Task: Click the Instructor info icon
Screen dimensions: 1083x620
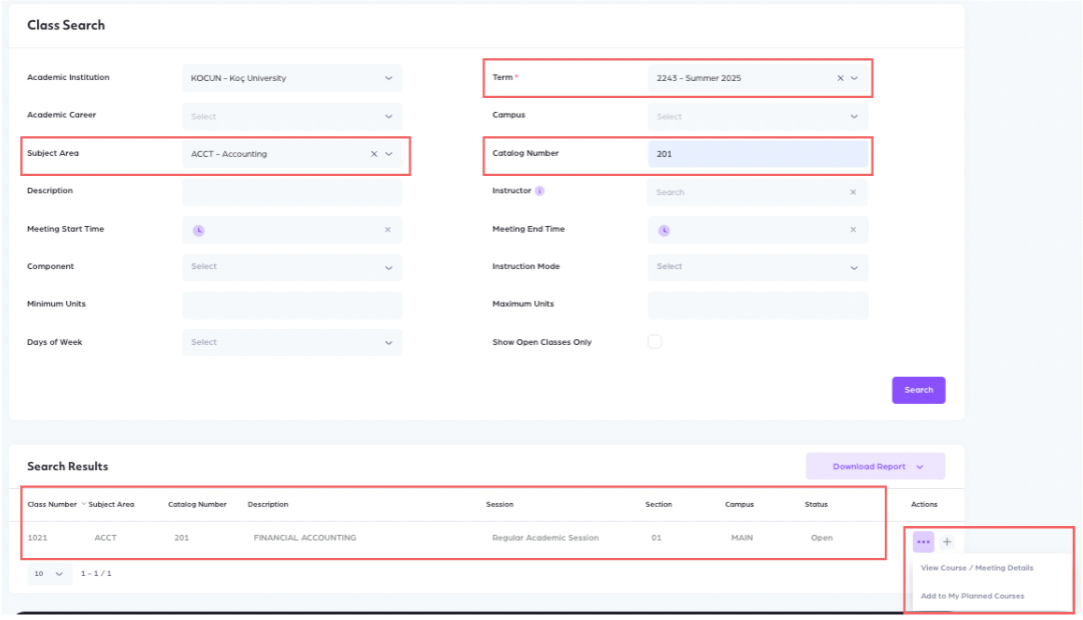Action: 540,191
